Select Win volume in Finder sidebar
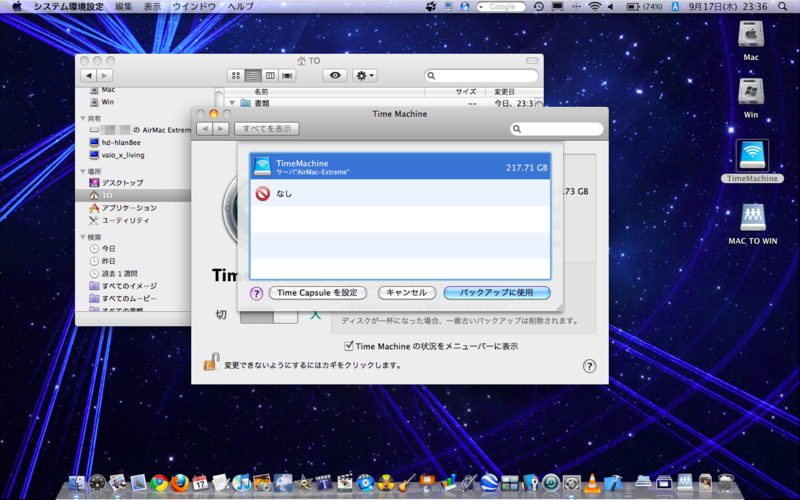 pos(107,102)
